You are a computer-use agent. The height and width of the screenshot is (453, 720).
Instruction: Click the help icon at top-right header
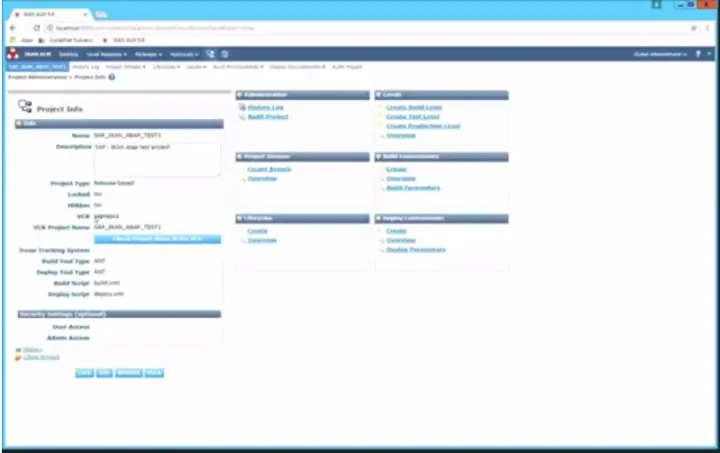[699, 53]
